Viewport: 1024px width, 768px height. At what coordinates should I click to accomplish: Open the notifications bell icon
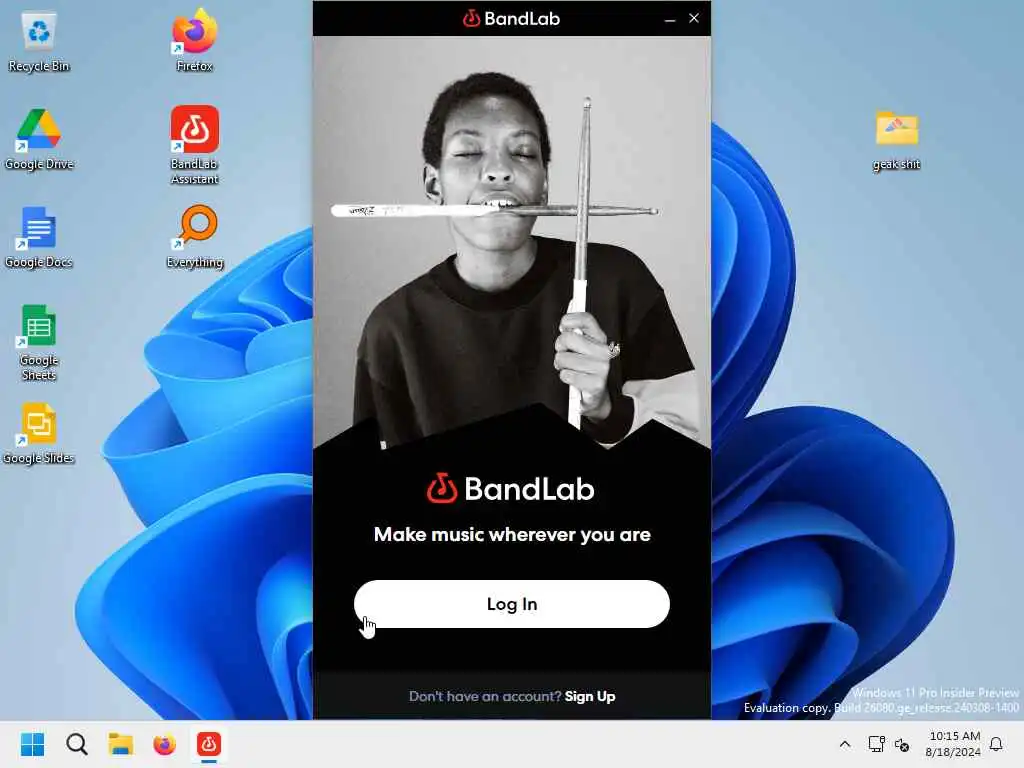pos(997,744)
